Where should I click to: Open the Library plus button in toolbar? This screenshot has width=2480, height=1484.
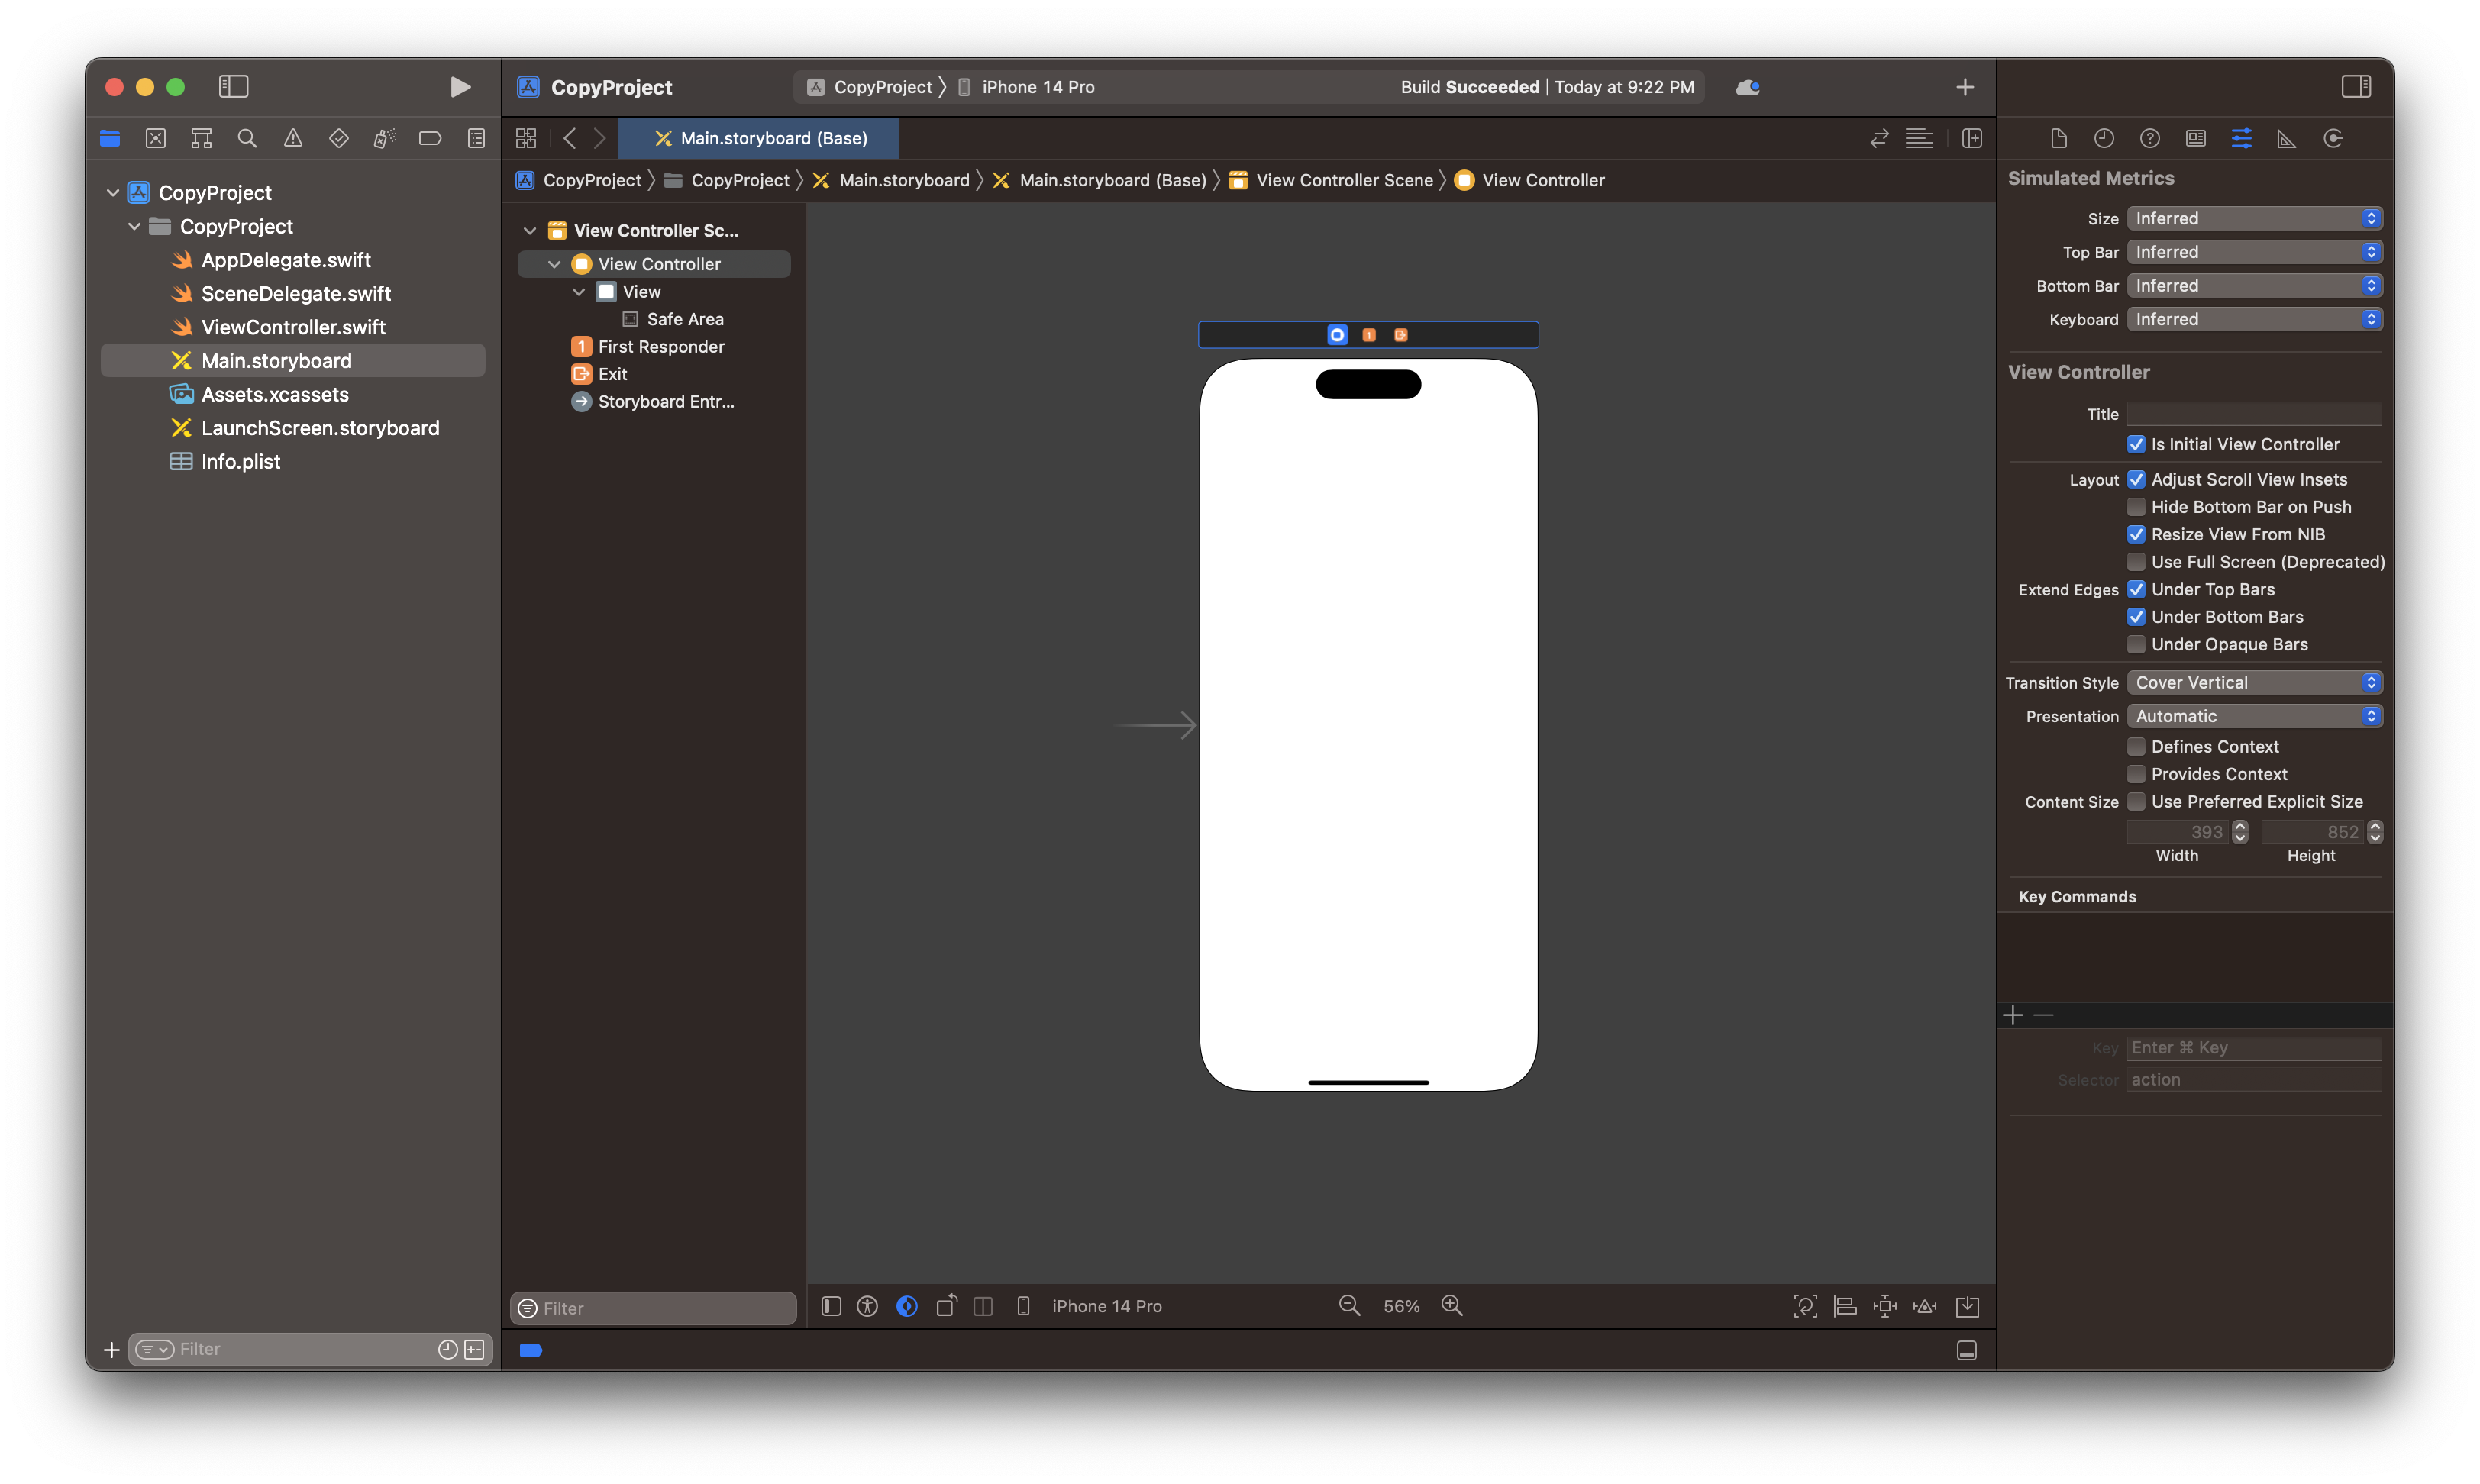pos(1964,87)
